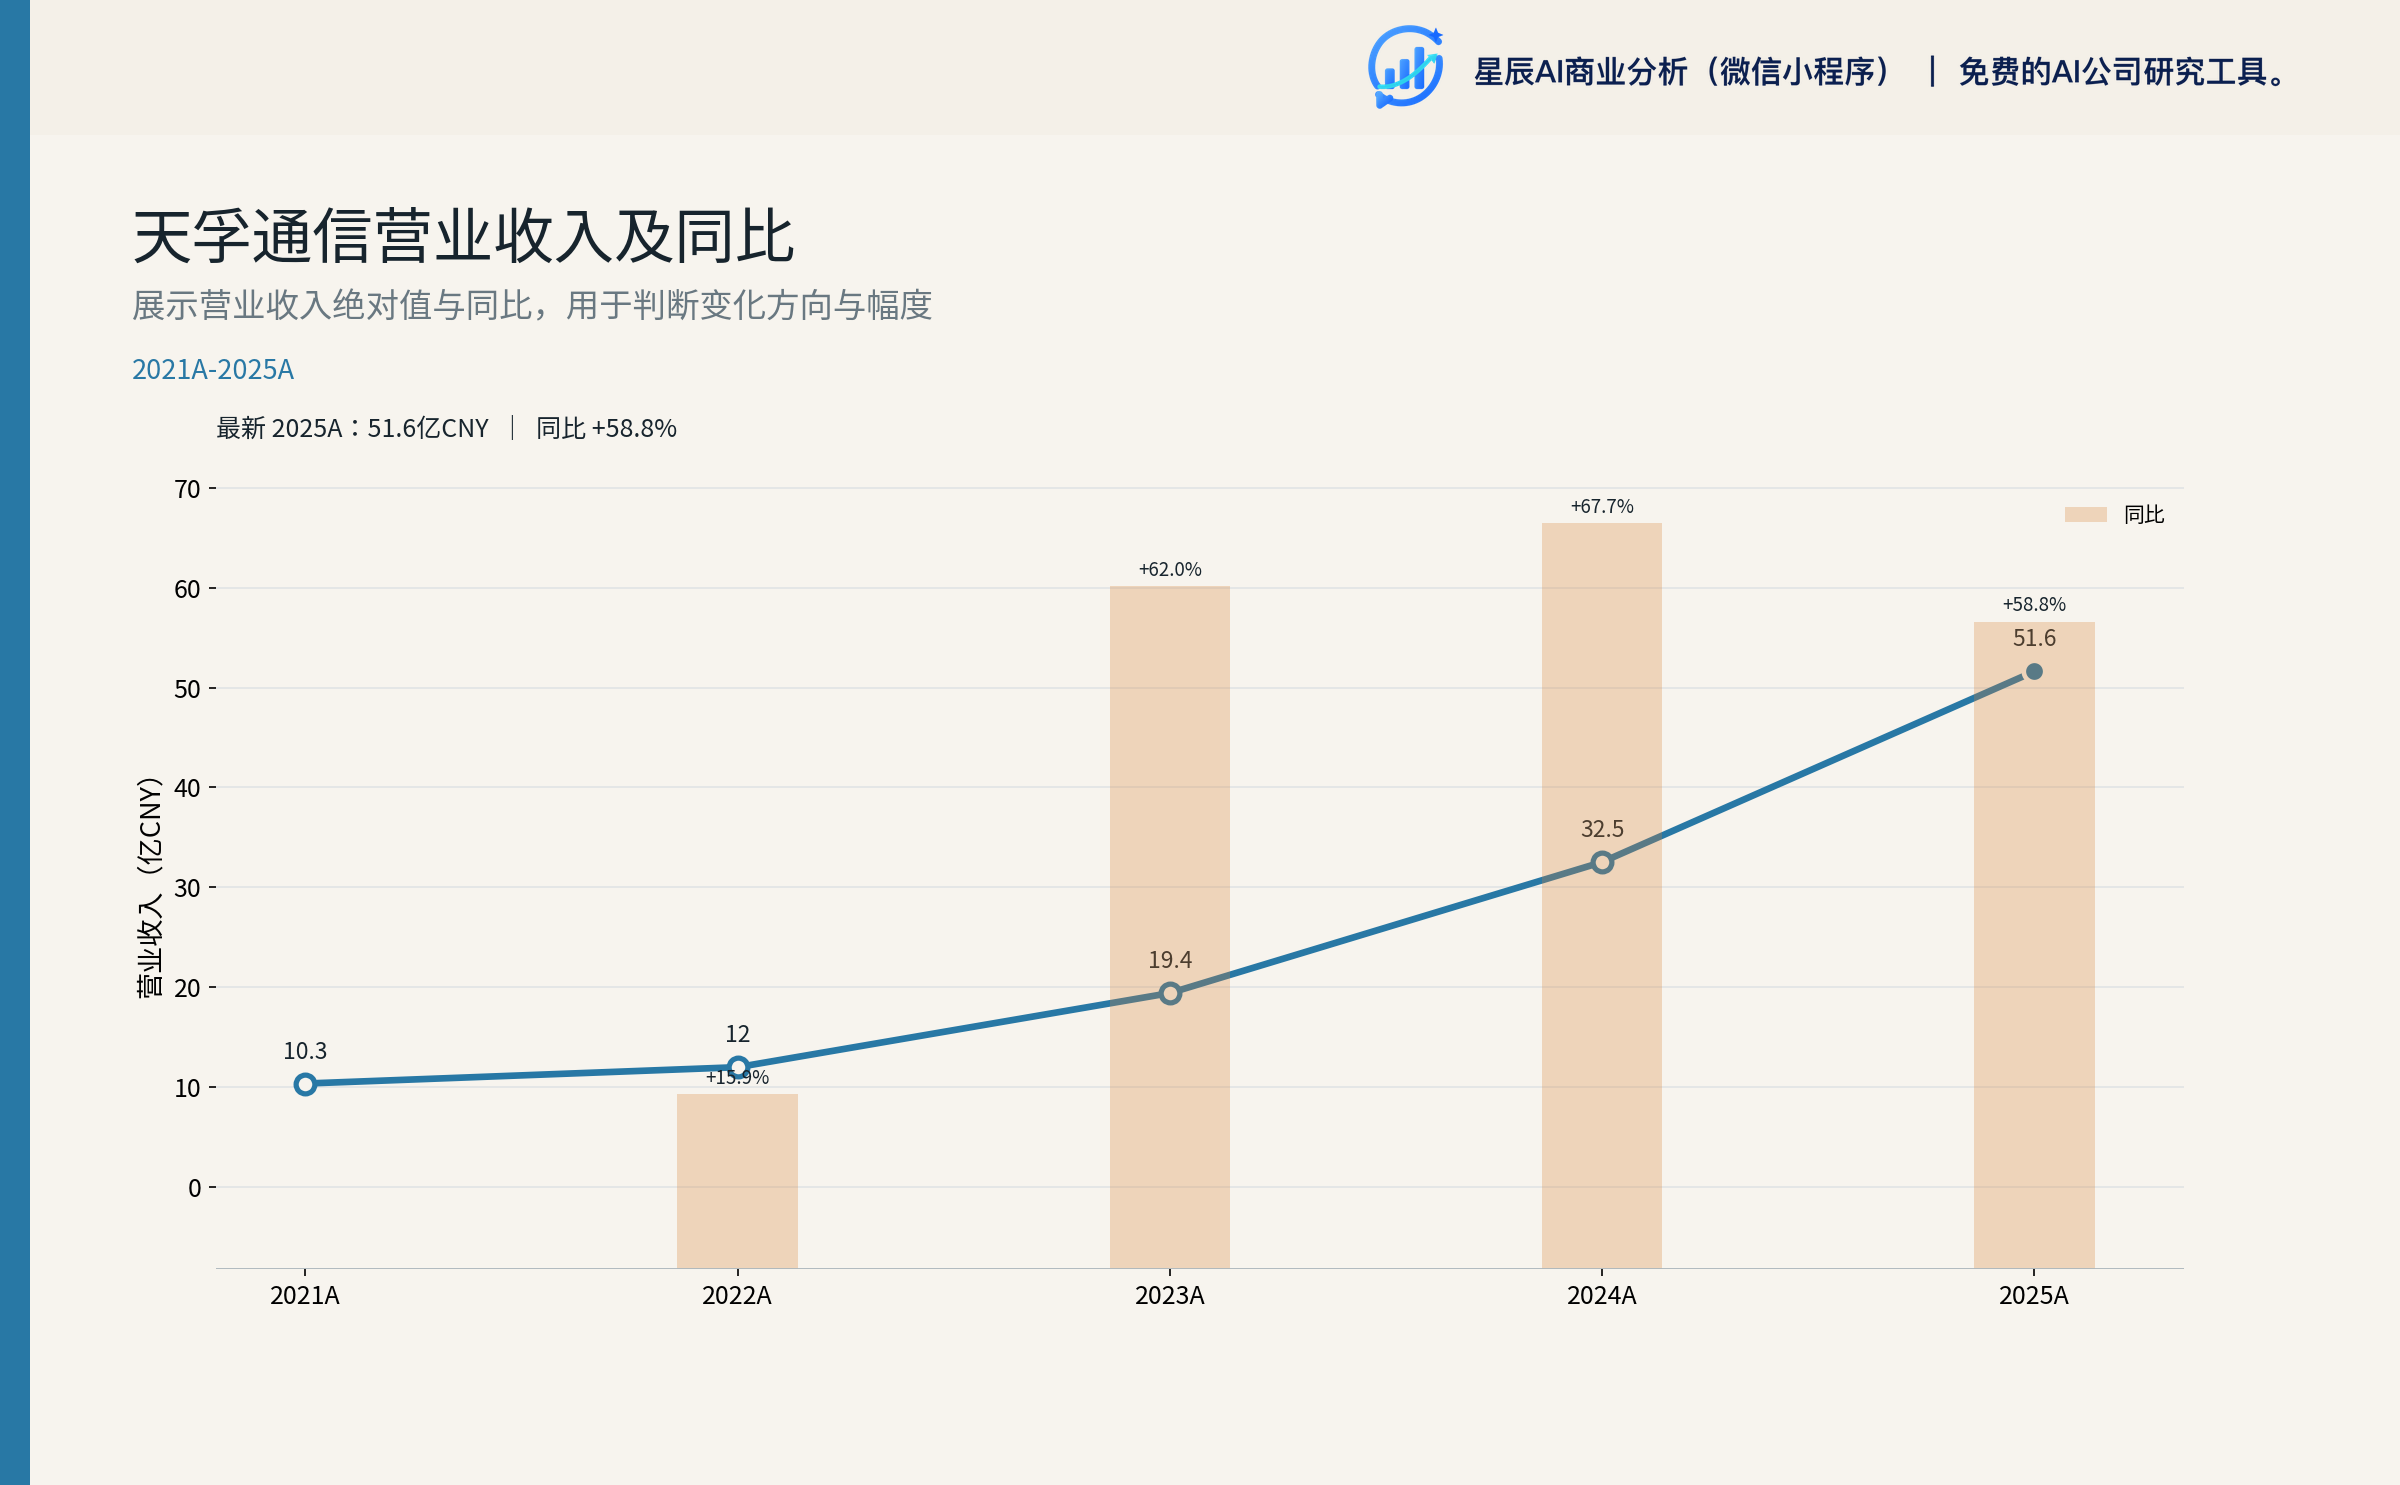Click the y-axis title 营业收入（亿CNY）
The width and height of the screenshot is (2400, 1485).
[149, 887]
